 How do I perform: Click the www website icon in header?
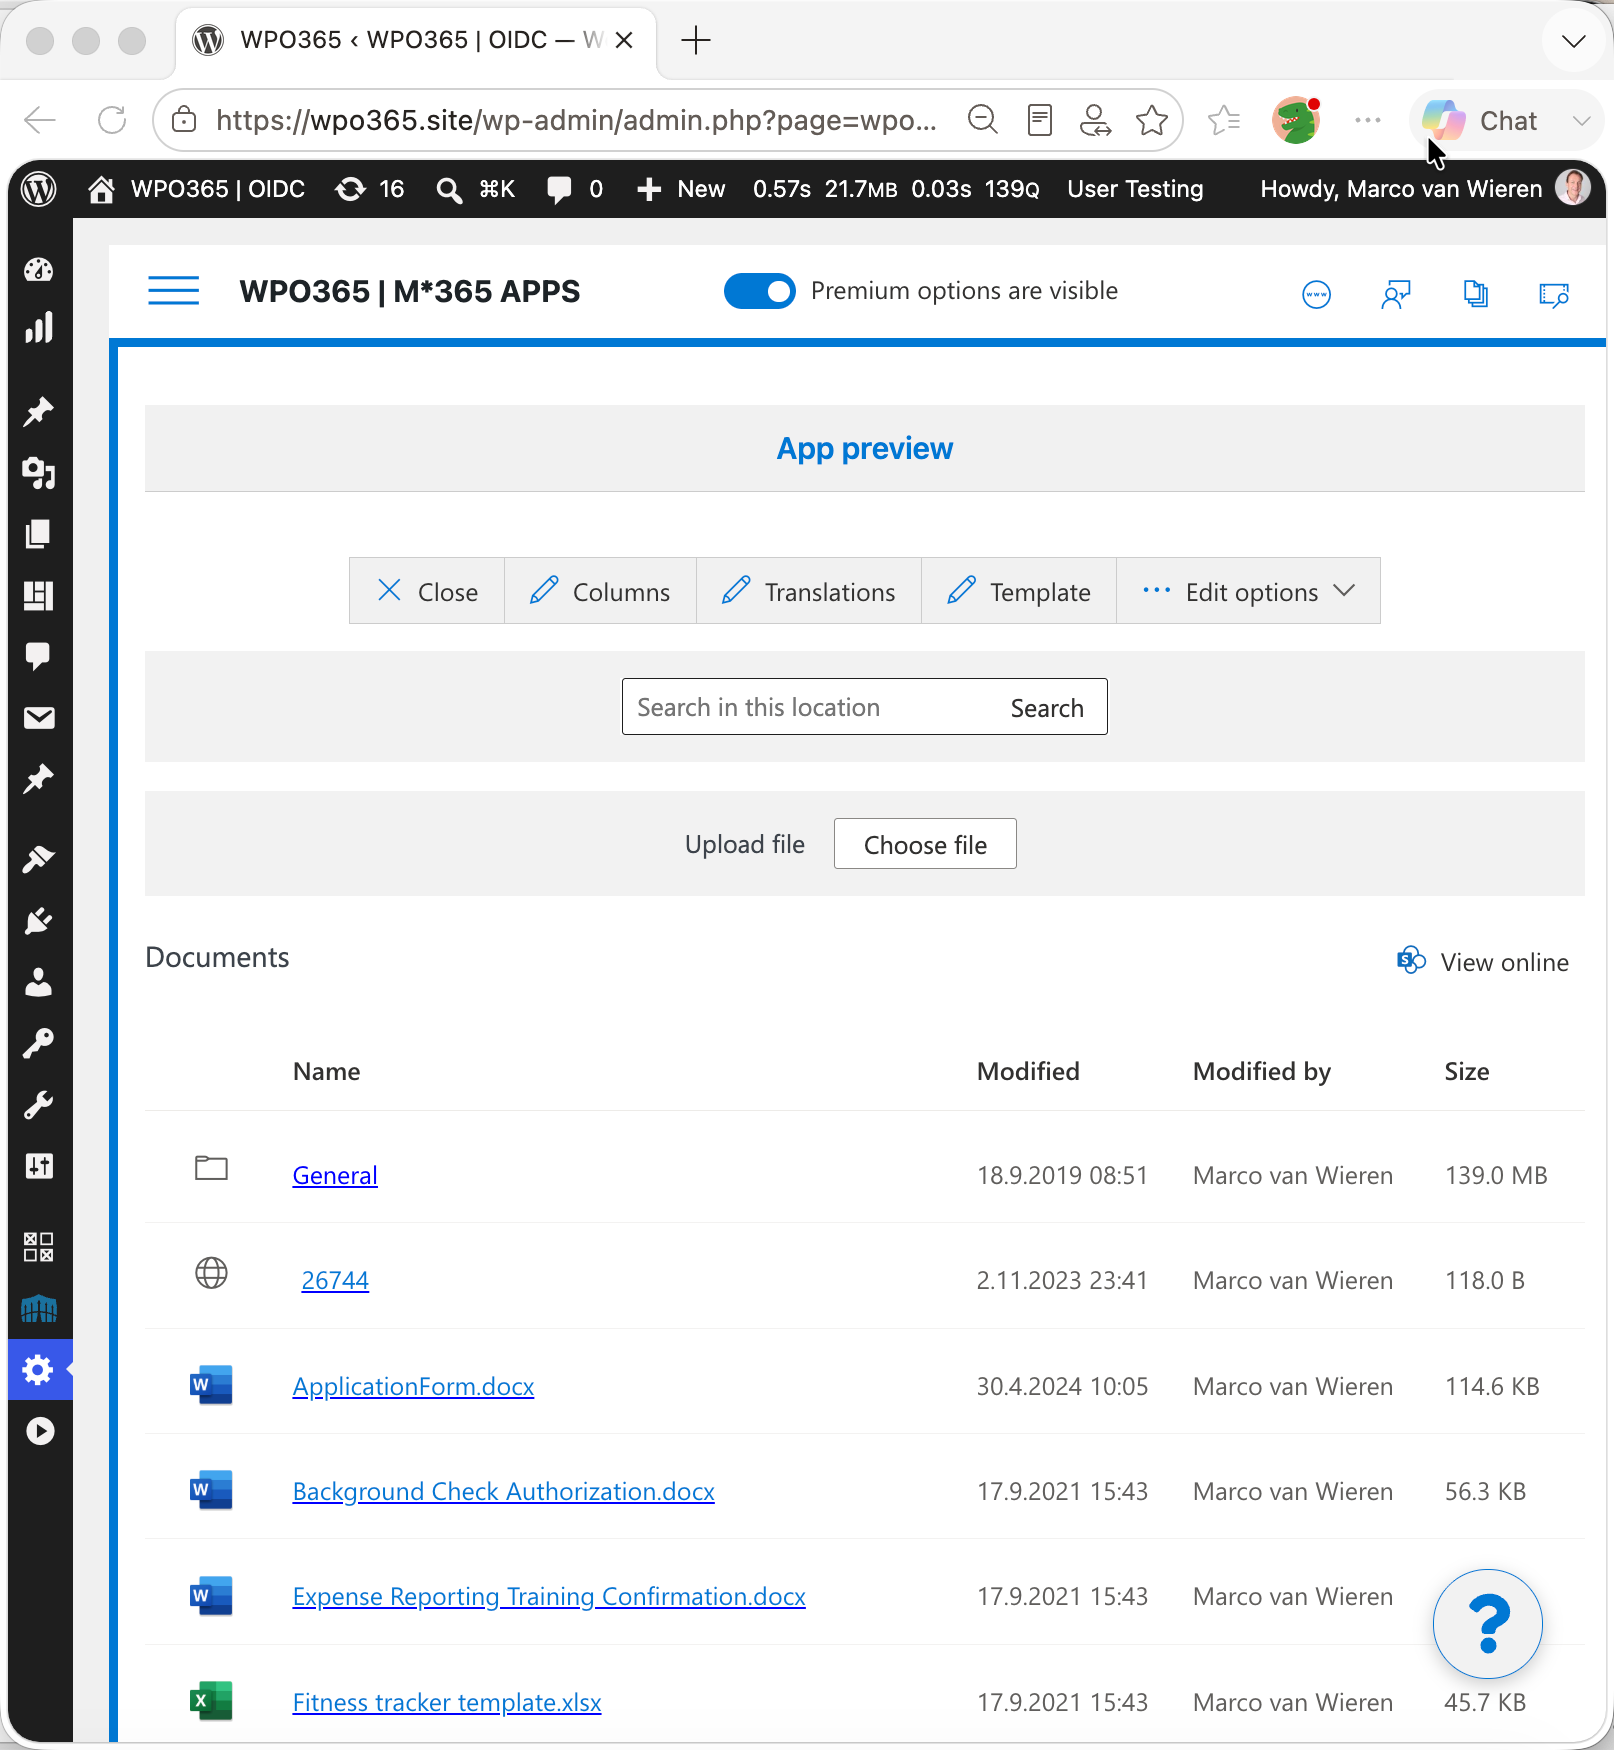tap(1316, 294)
